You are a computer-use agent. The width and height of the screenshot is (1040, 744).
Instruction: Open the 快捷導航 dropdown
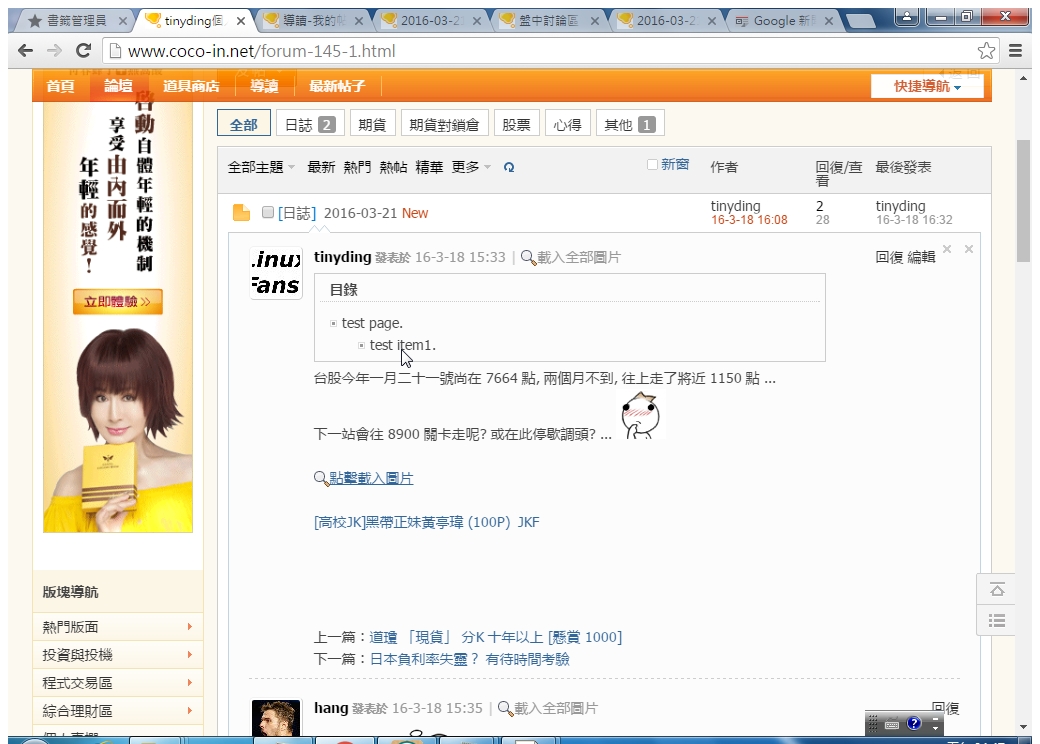click(x=927, y=86)
